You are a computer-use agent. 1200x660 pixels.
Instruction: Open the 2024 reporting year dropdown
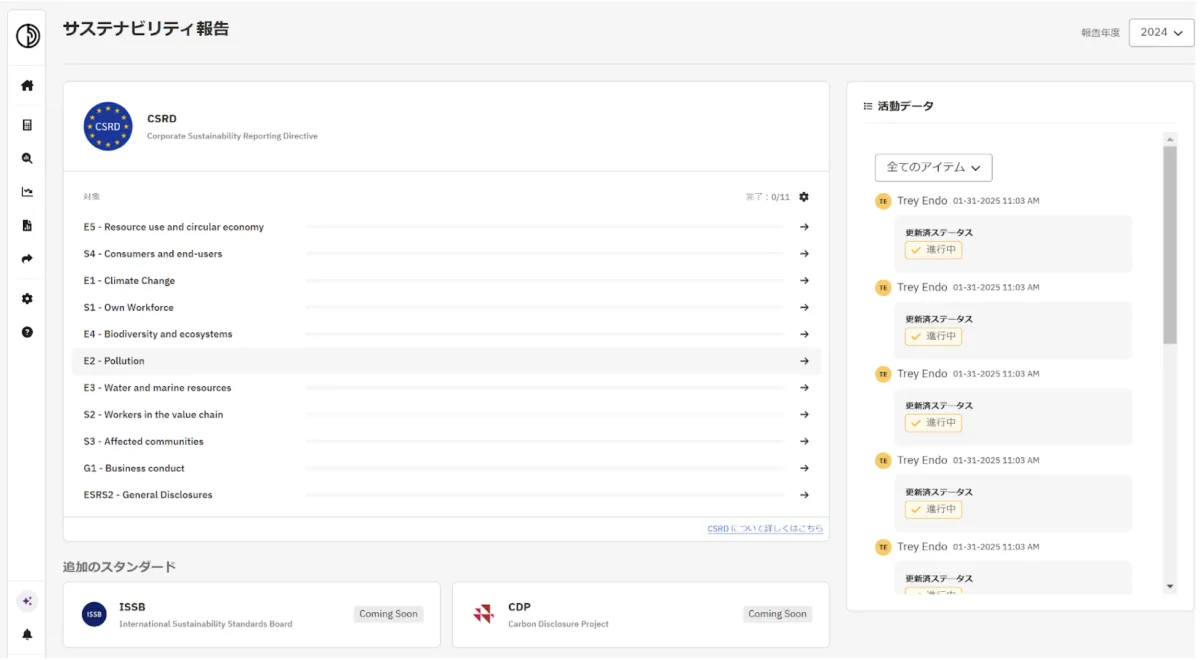(x=1161, y=33)
